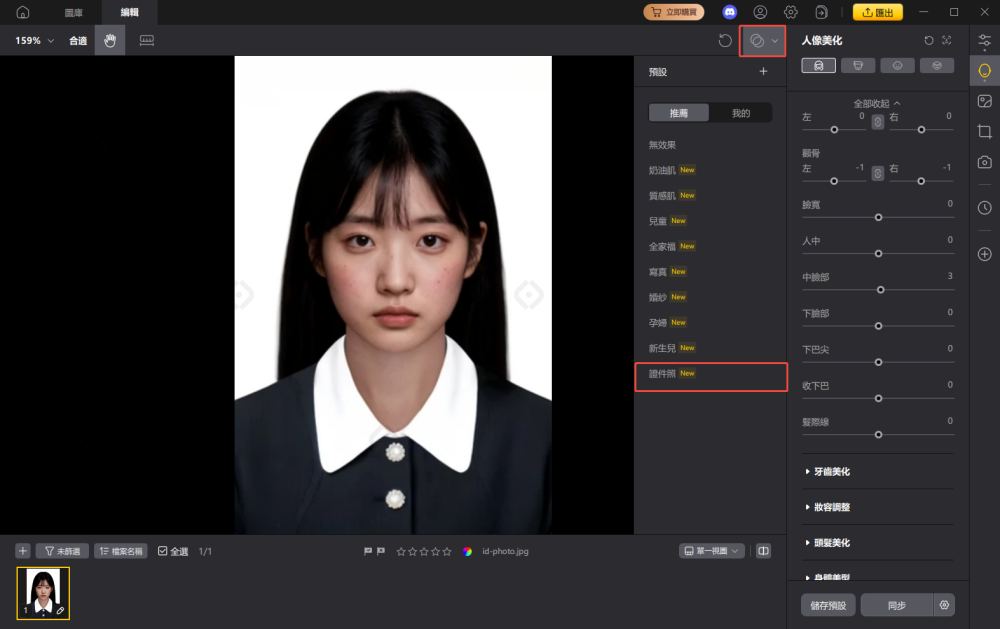Image resolution: width=1000 pixels, height=629 pixels.
Task: Toggle the split compare view at bottom right
Action: (x=763, y=551)
